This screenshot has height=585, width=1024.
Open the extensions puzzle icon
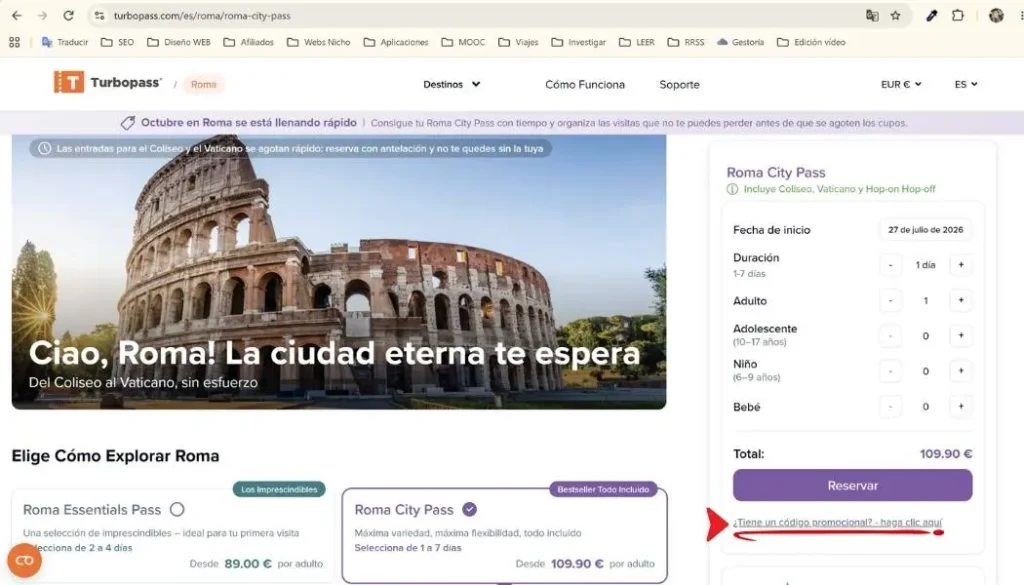click(957, 16)
